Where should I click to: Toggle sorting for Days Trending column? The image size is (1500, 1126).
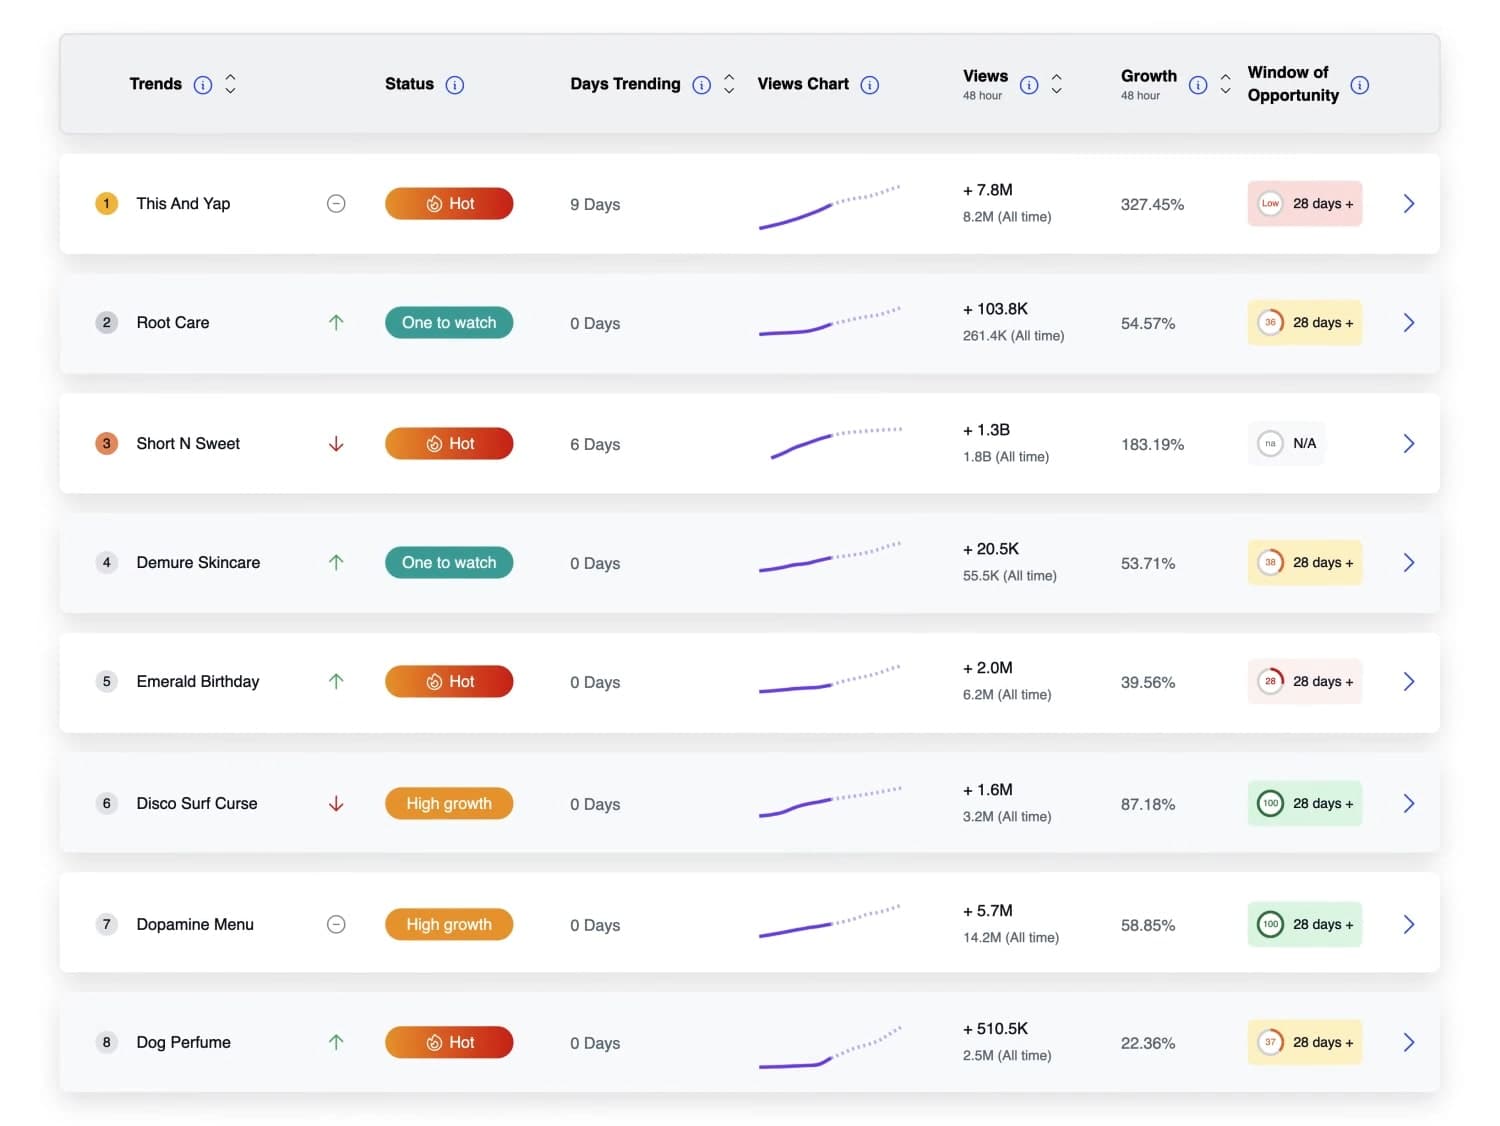[x=729, y=84]
